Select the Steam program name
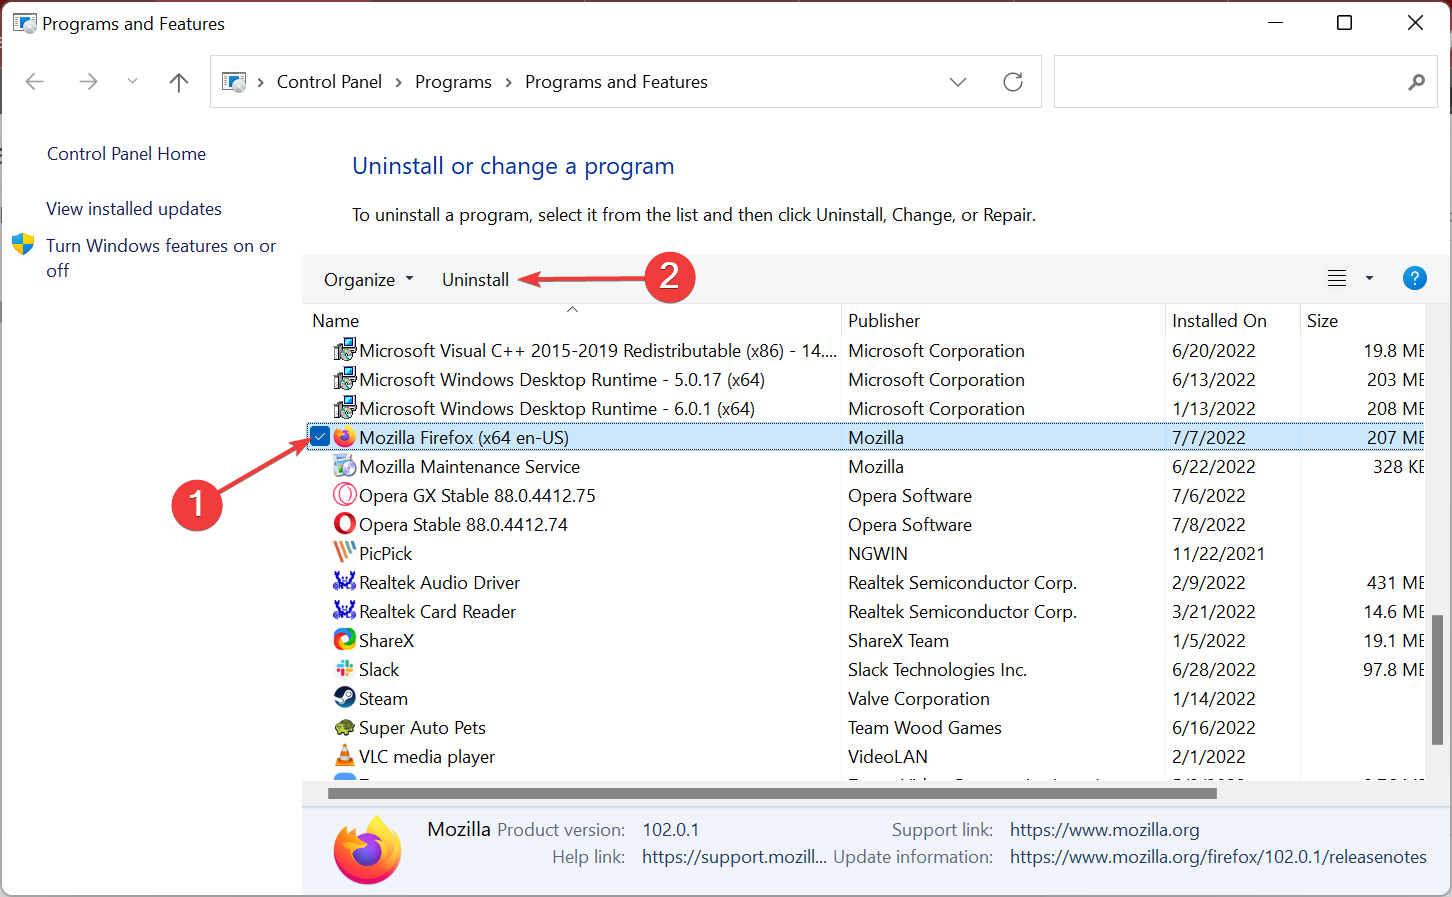The width and height of the screenshot is (1452, 897). (384, 699)
